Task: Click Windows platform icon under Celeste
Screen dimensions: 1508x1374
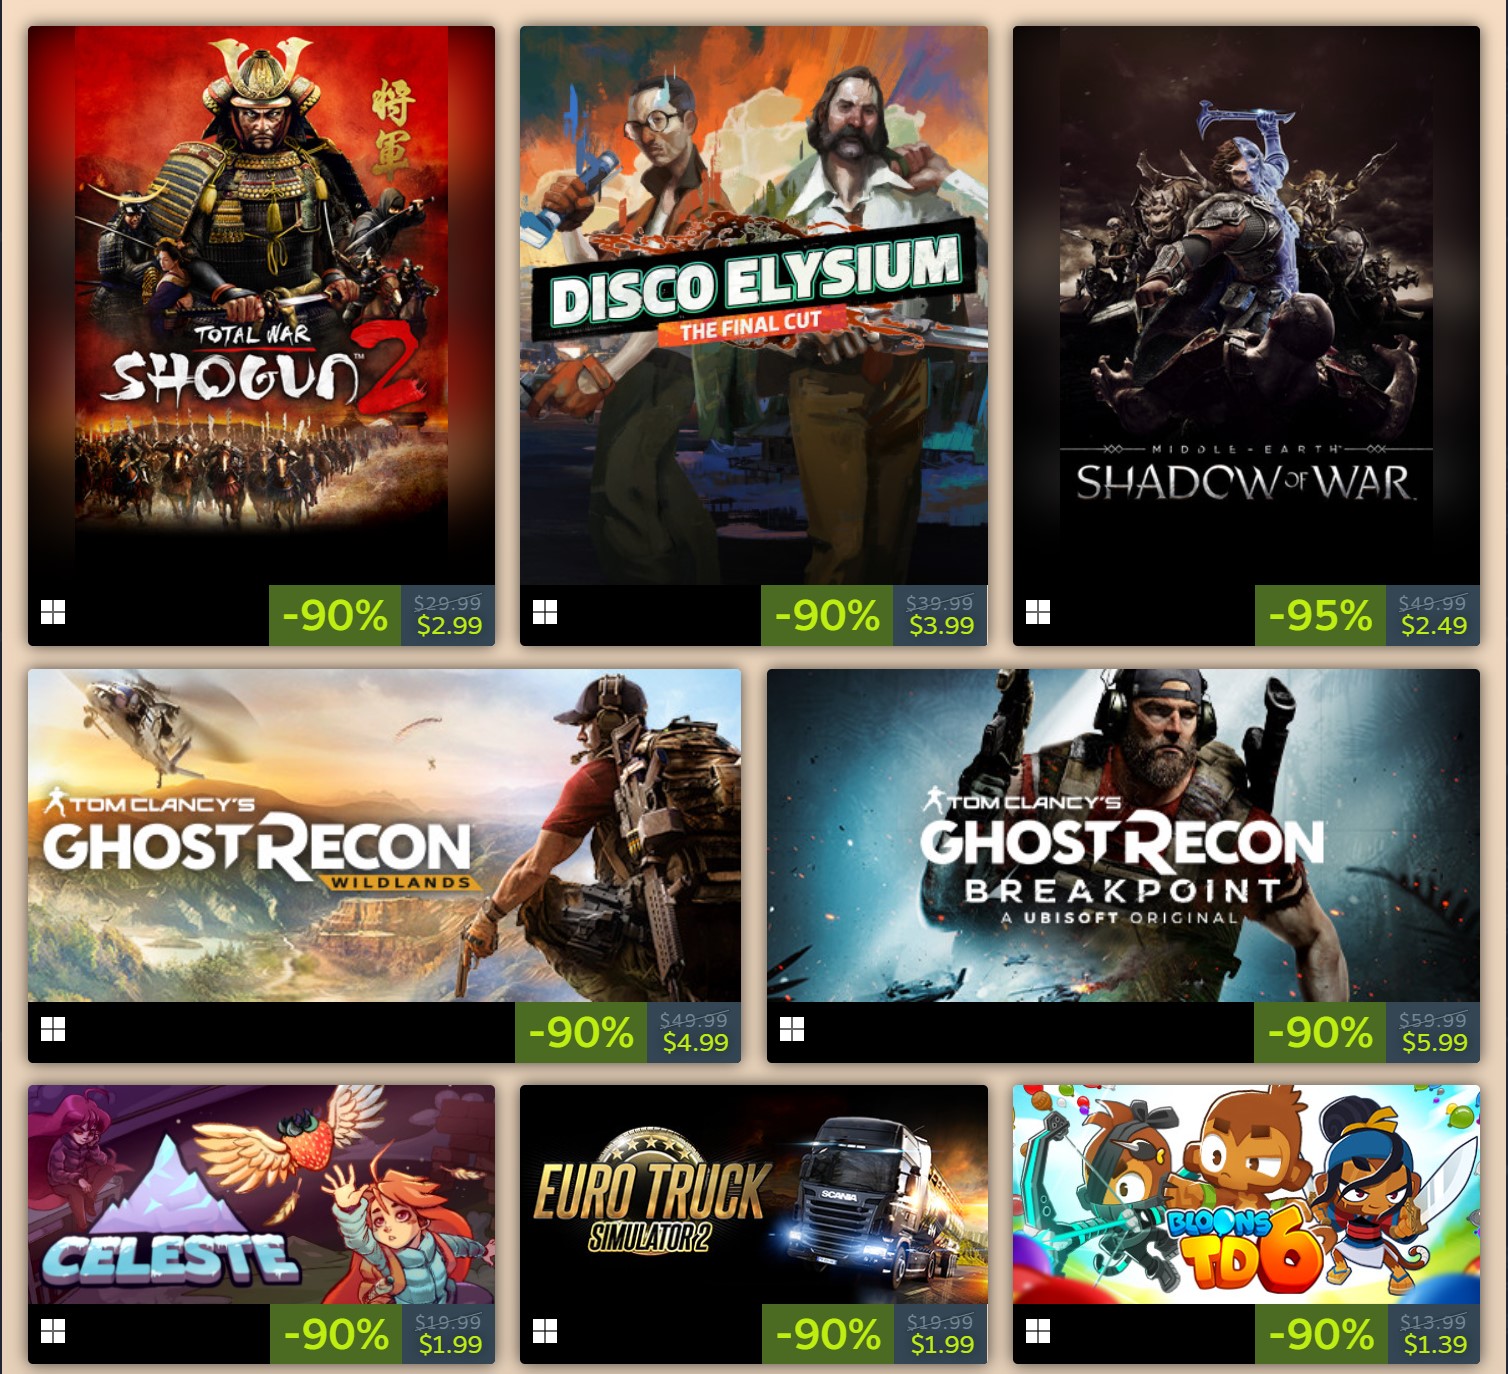Action: (x=53, y=1331)
